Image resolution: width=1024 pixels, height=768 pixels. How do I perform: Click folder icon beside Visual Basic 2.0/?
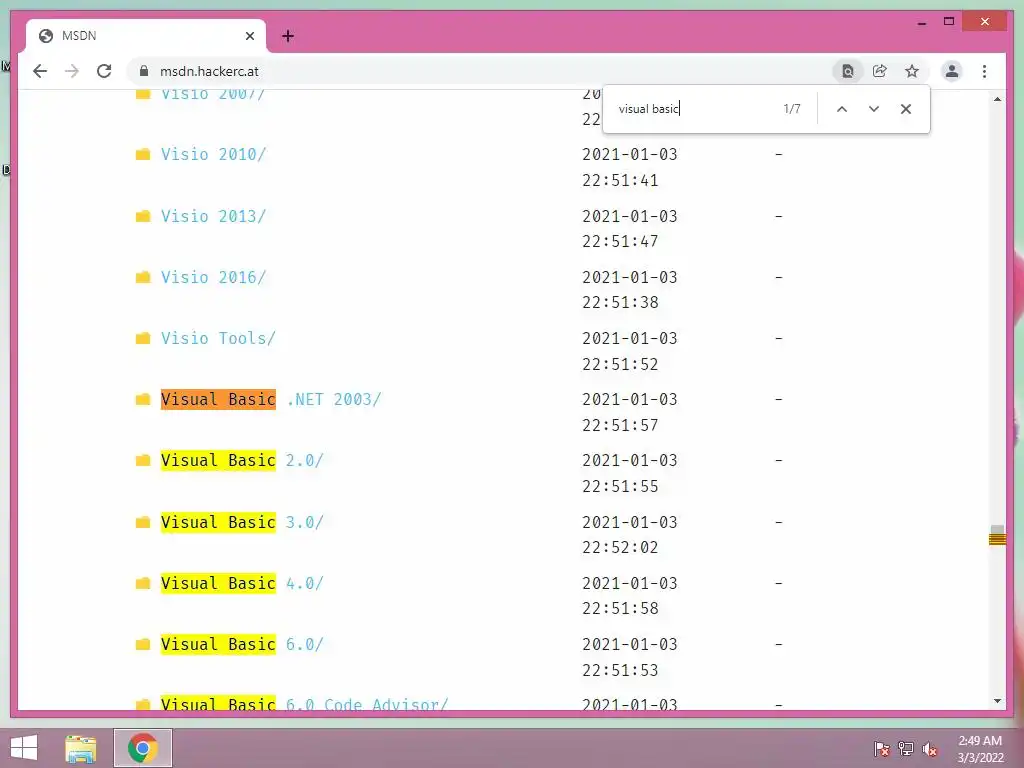[143, 460]
